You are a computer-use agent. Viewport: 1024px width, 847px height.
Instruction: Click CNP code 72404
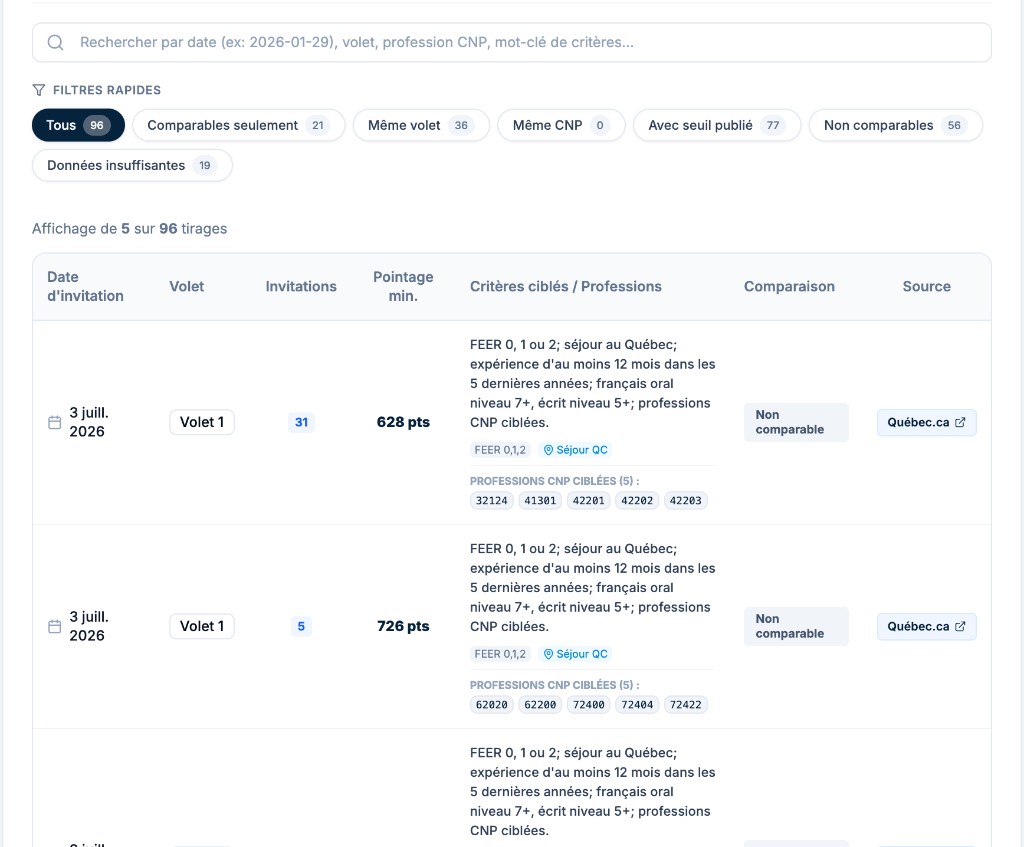[x=637, y=705]
